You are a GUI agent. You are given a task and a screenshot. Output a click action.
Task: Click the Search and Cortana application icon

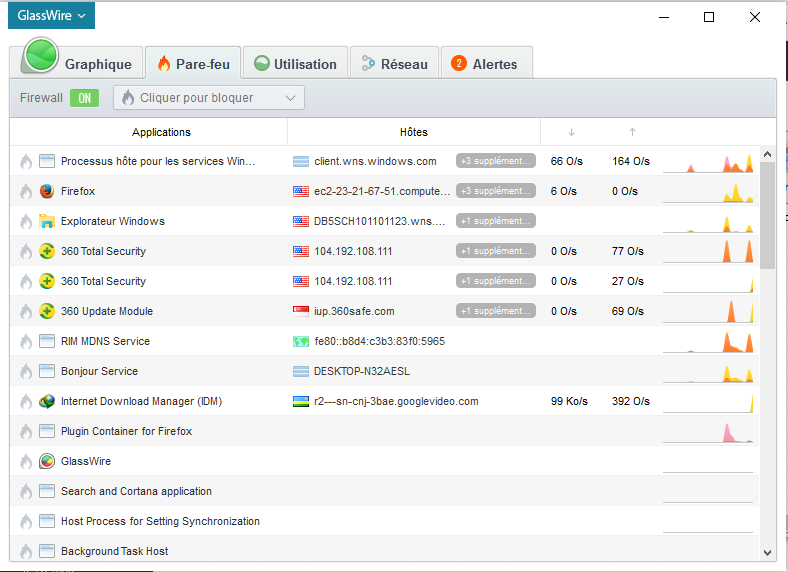click(47, 491)
